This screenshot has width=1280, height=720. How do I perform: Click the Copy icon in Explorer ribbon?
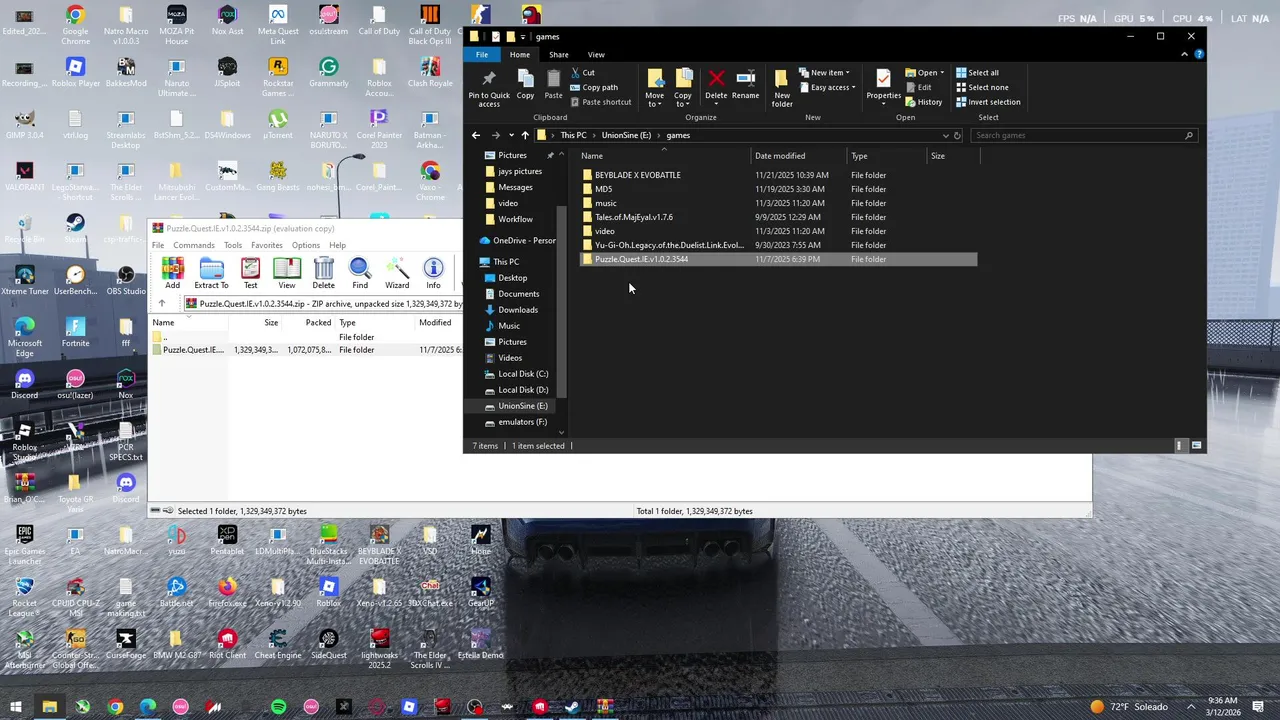coord(525,85)
